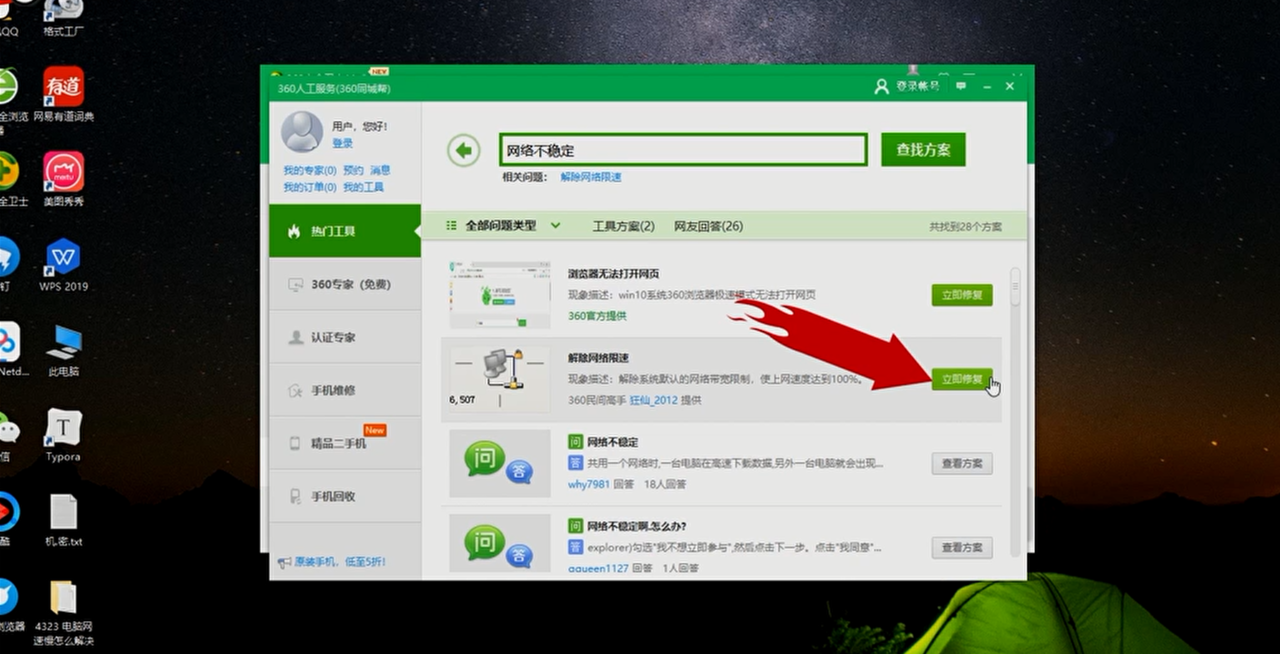Click the 登录 link under user greeting
The width and height of the screenshot is (1280, 654).
coord(342,143)
